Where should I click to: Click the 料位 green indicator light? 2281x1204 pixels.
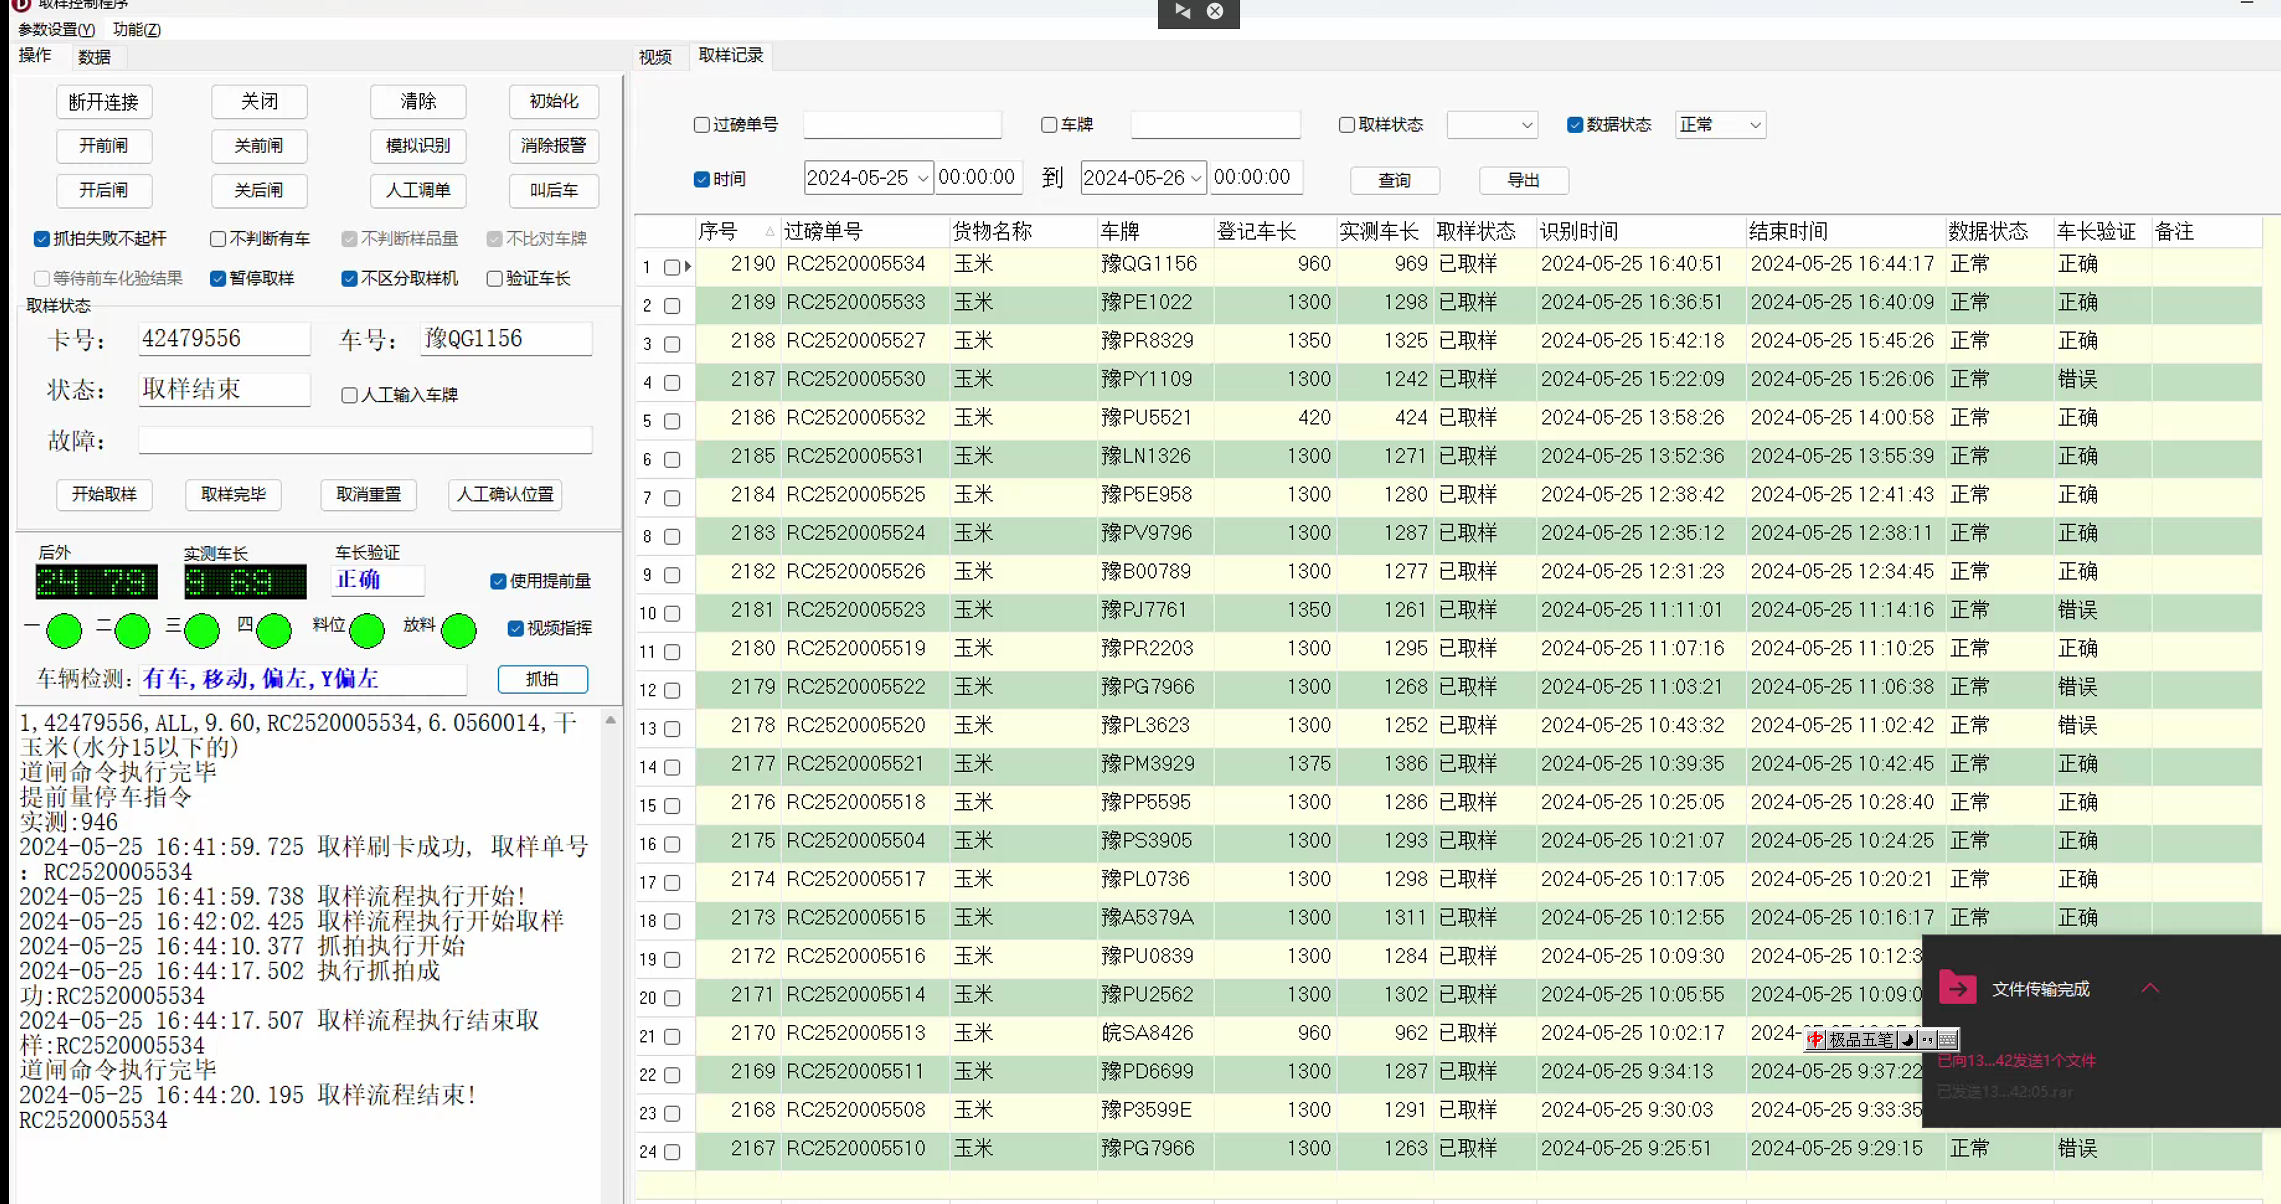coord(367,630)
